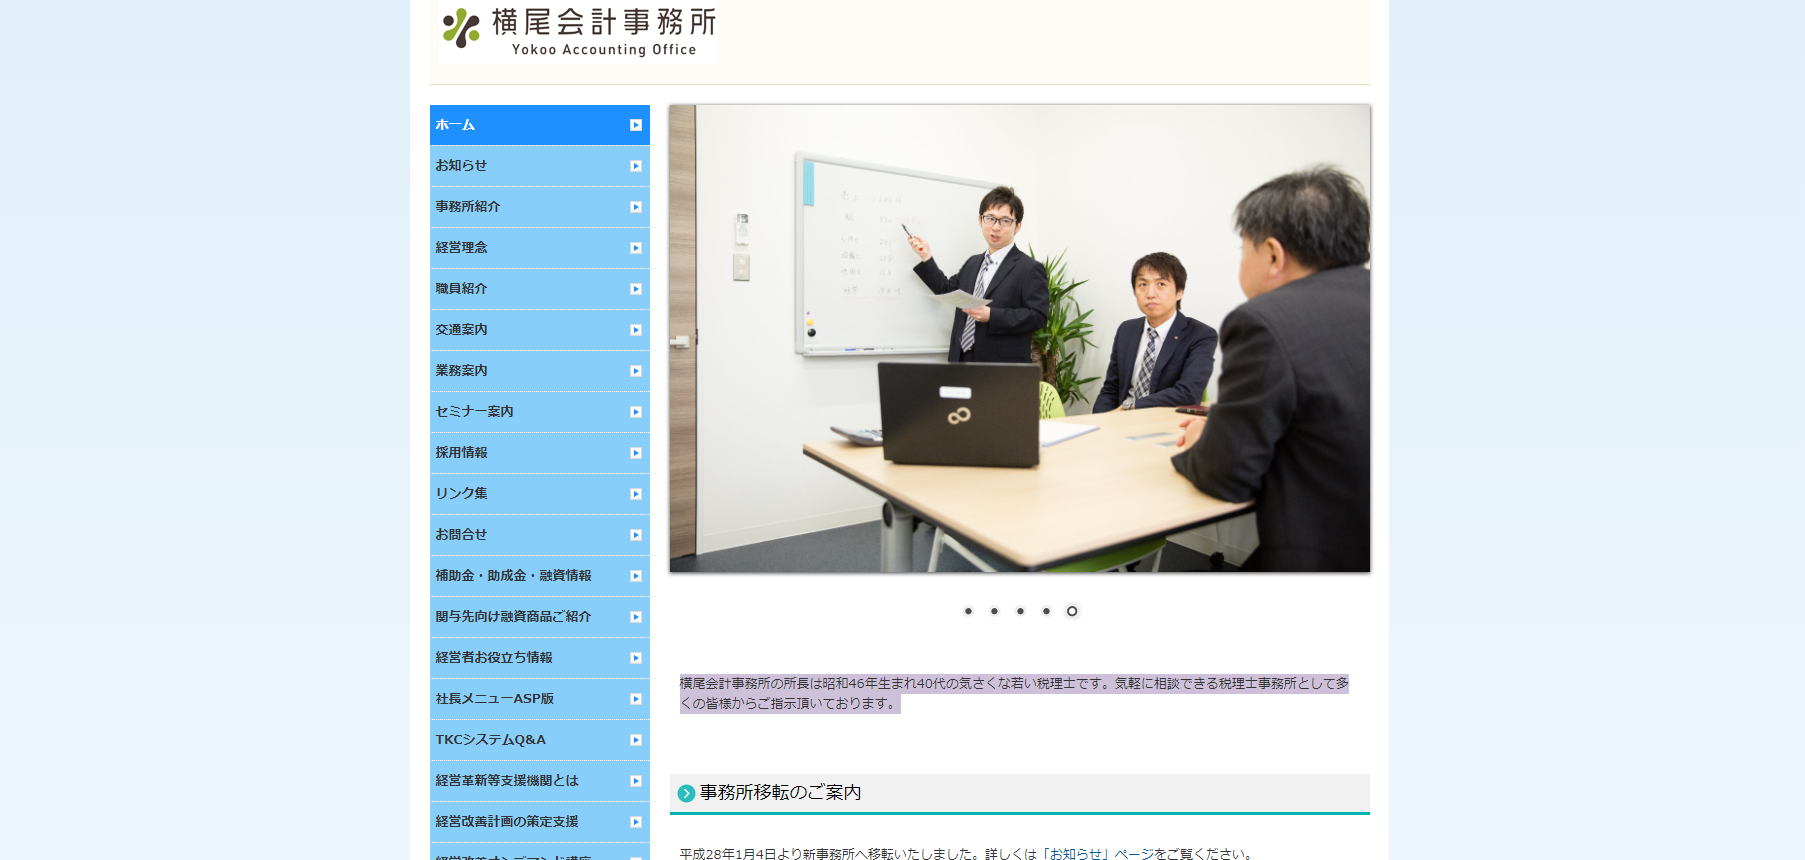The height and width of the screenshot is (860, 1805).
Task: Click the Yokoo Accounting Office logo
Action: click(x=579, y=32)
